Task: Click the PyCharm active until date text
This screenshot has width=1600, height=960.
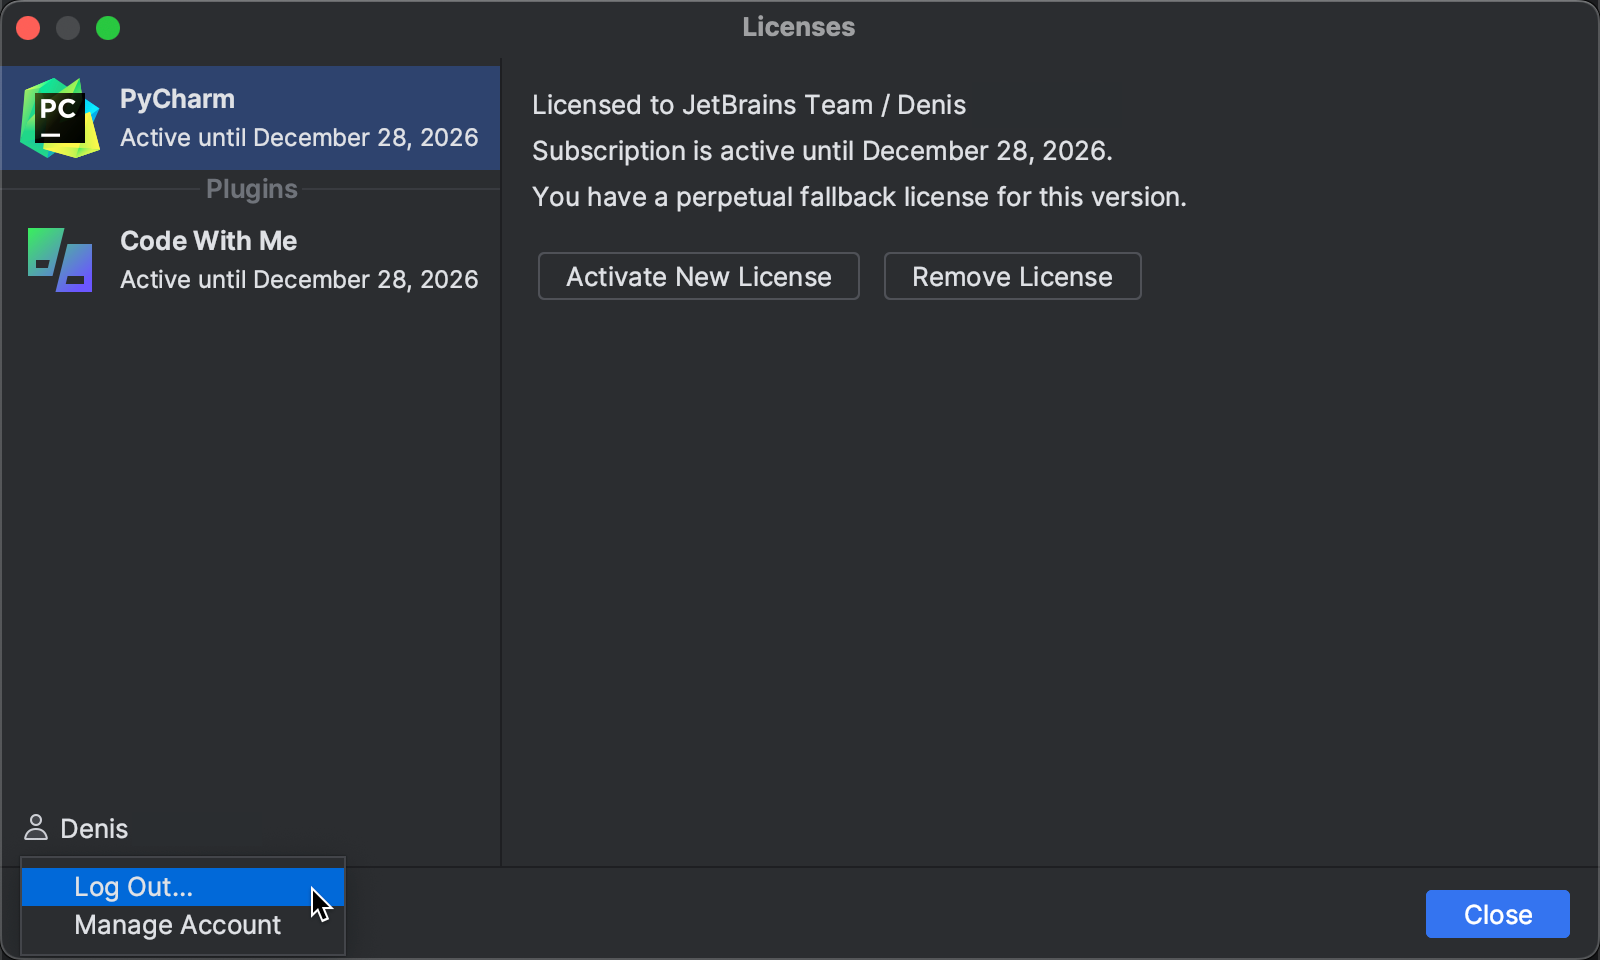Action: pos(299,137)
